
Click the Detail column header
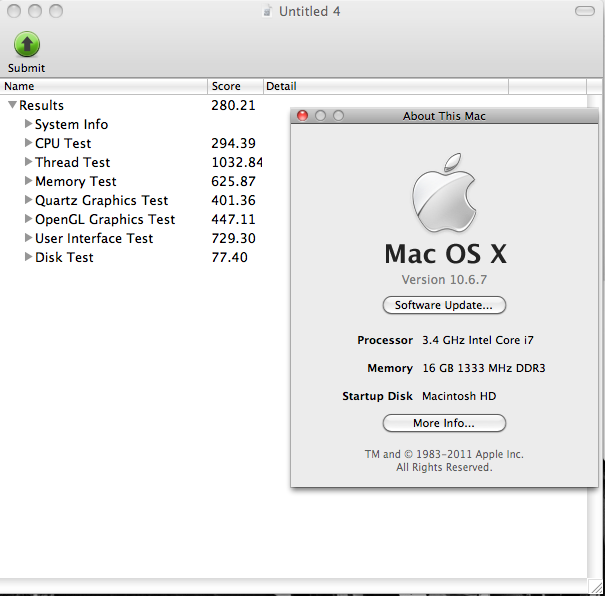pyautogui.click(x=386, y=86)
